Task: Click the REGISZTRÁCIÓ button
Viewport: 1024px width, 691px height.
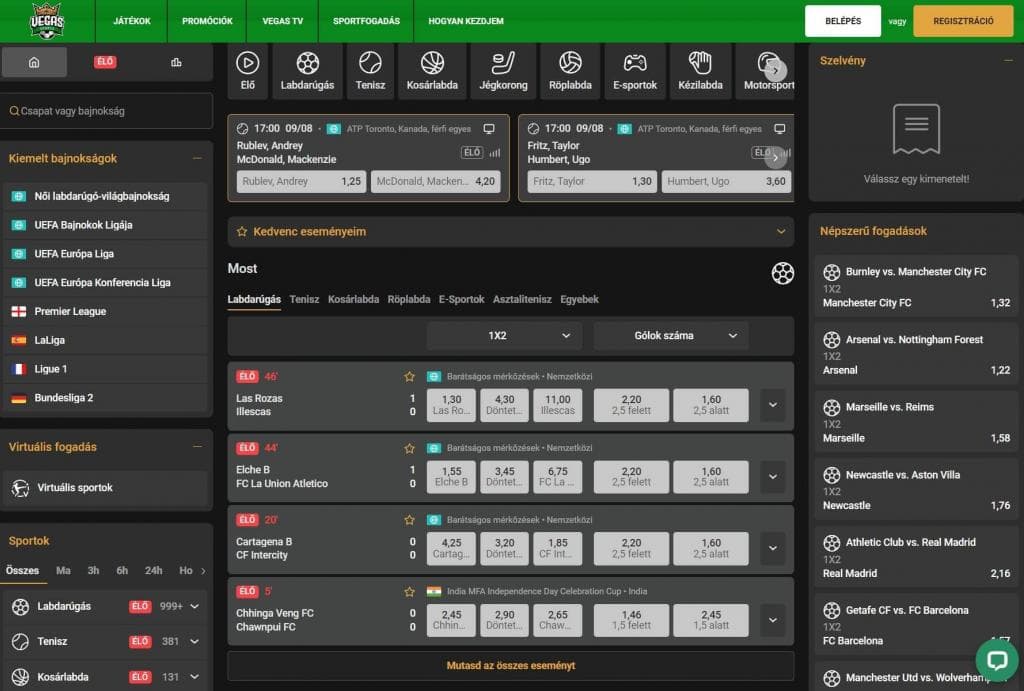Action: [x=963, y=21]
